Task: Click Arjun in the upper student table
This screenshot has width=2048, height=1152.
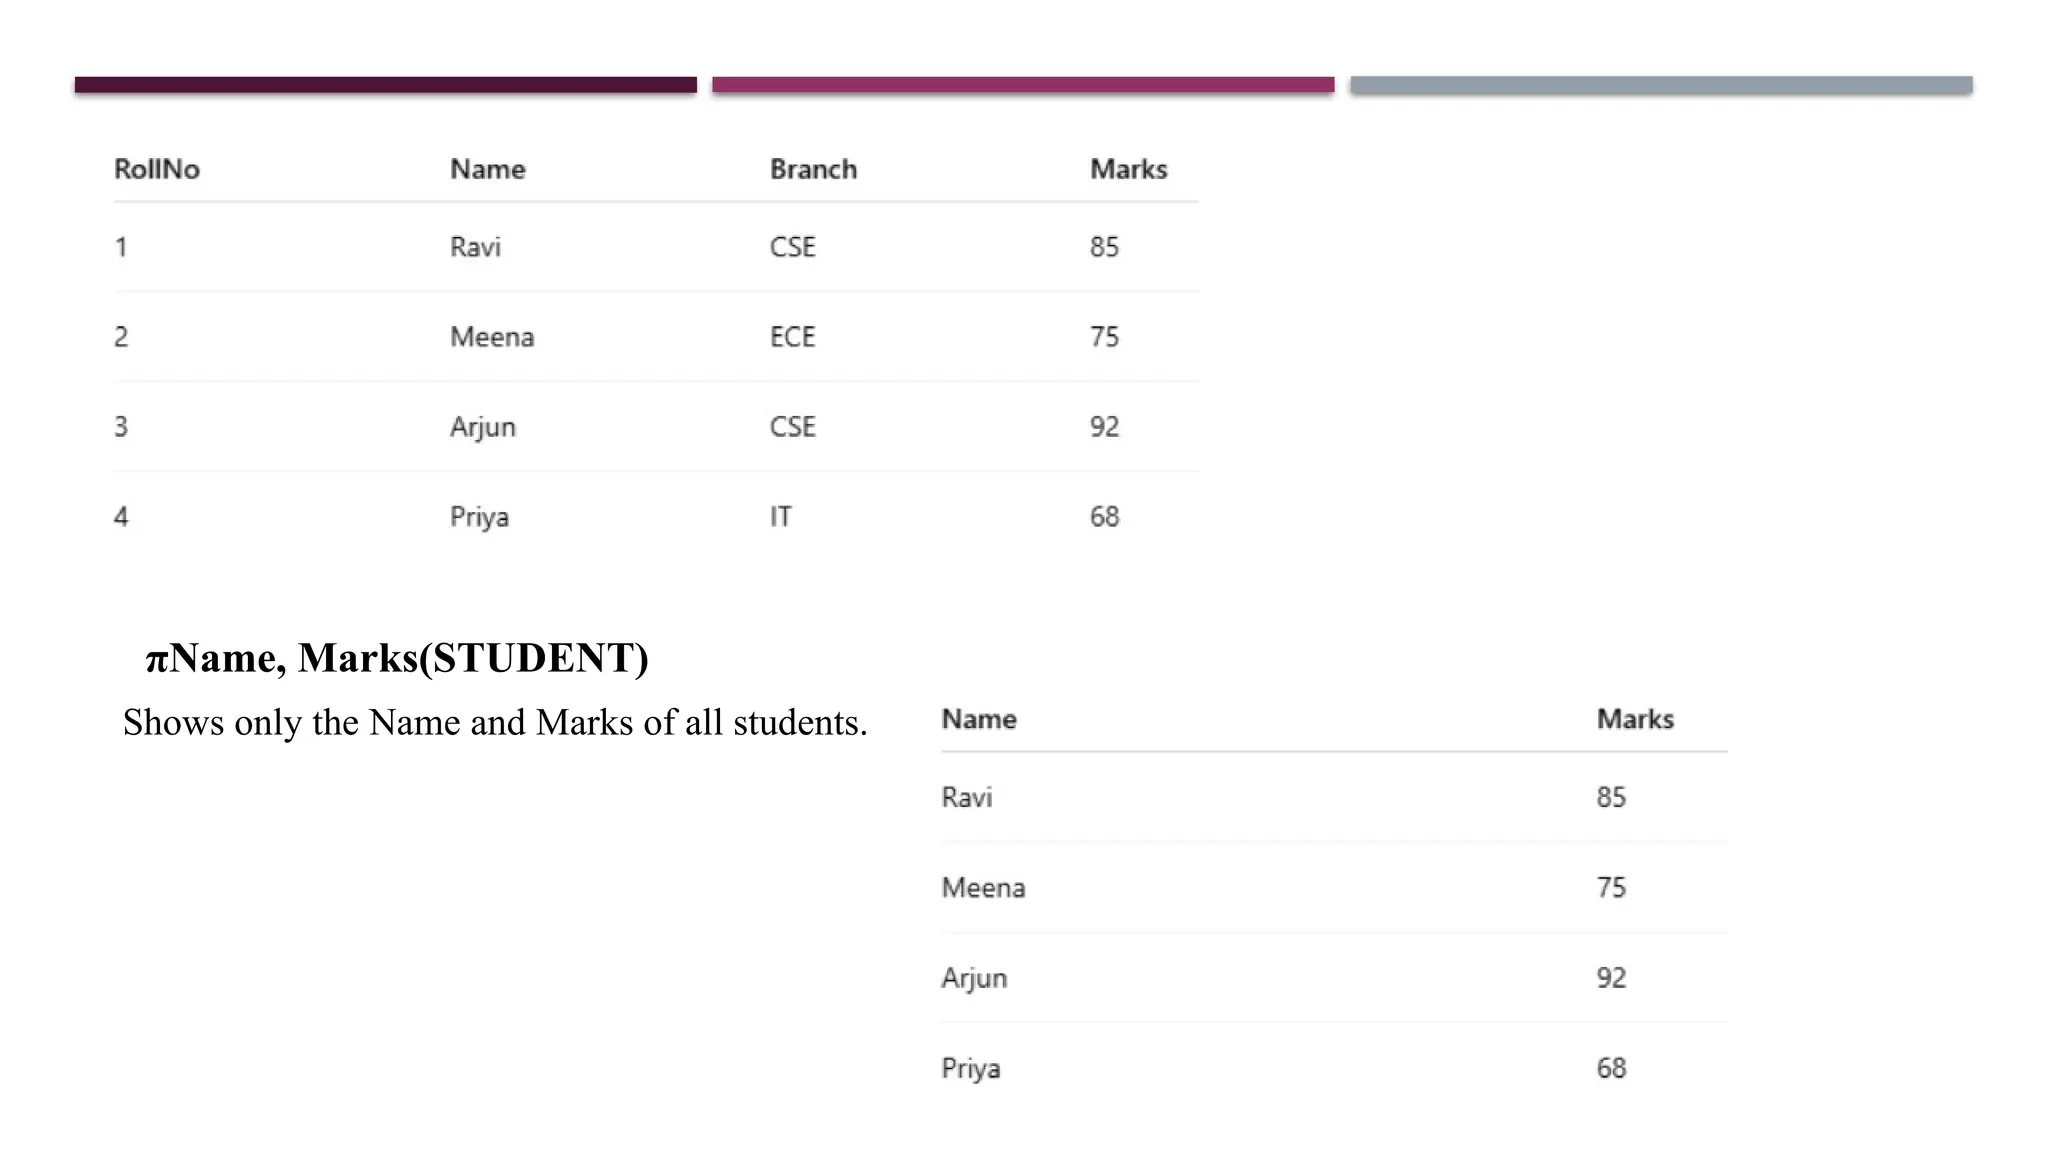Action: tap(483, 428)
